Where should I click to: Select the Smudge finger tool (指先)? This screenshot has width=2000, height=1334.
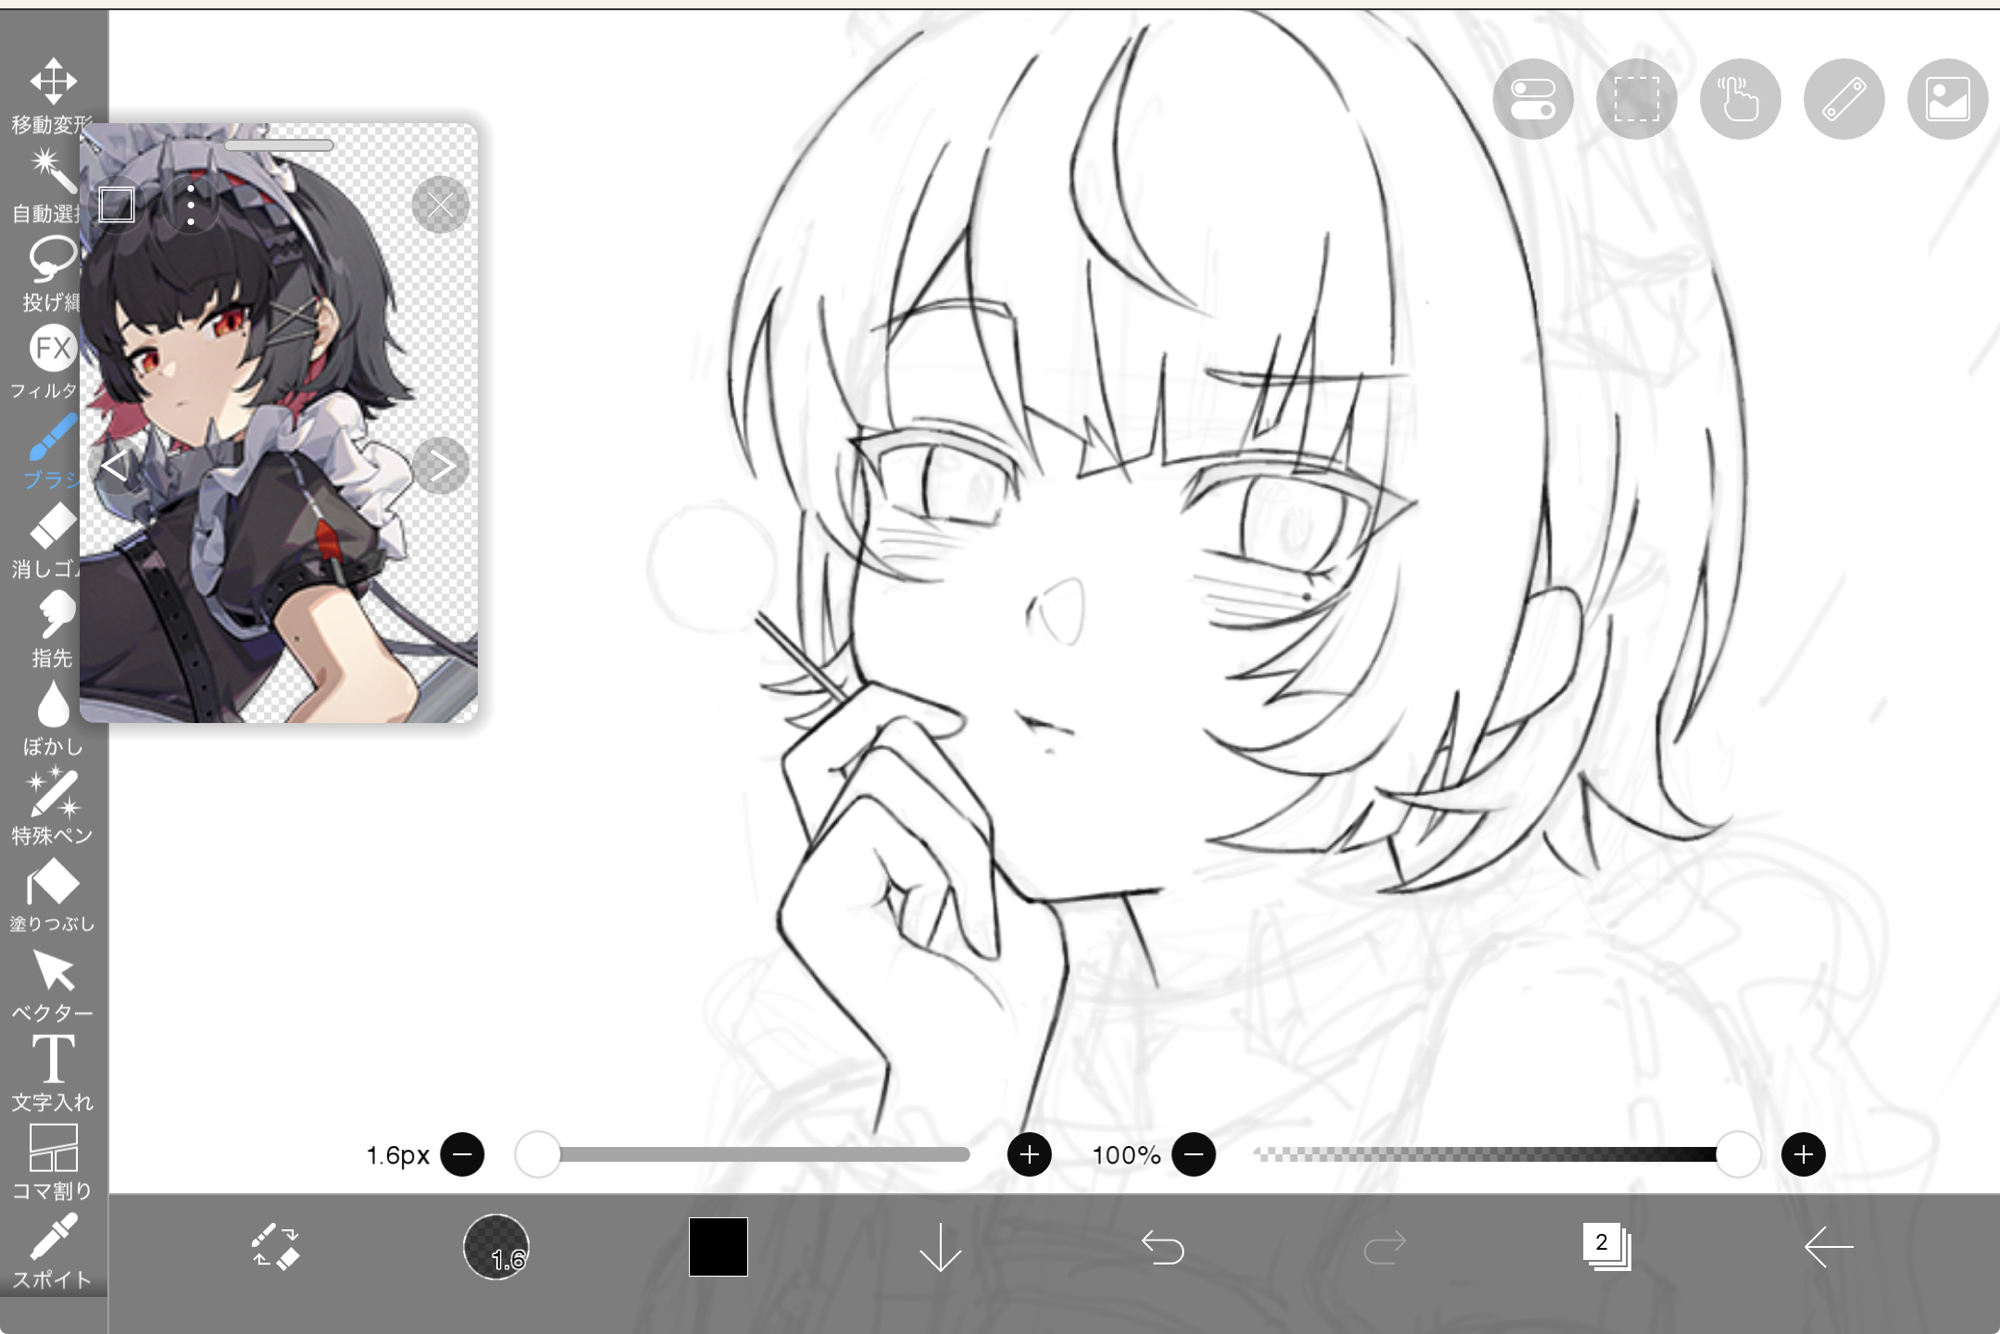(52, 629)
